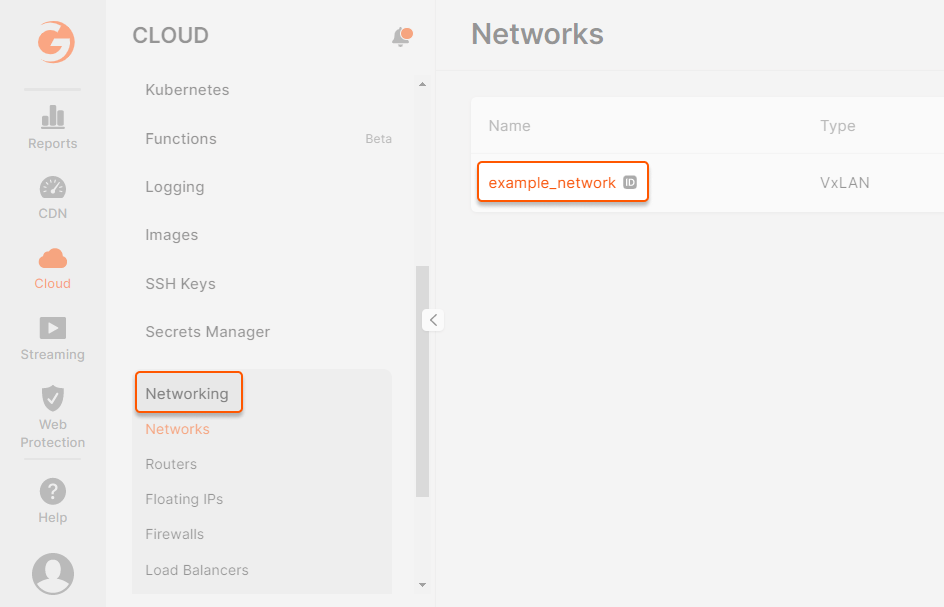944x607 pixels.
Task: Select the Cloud icon in sidebar
Action: [x=52, y=258]
